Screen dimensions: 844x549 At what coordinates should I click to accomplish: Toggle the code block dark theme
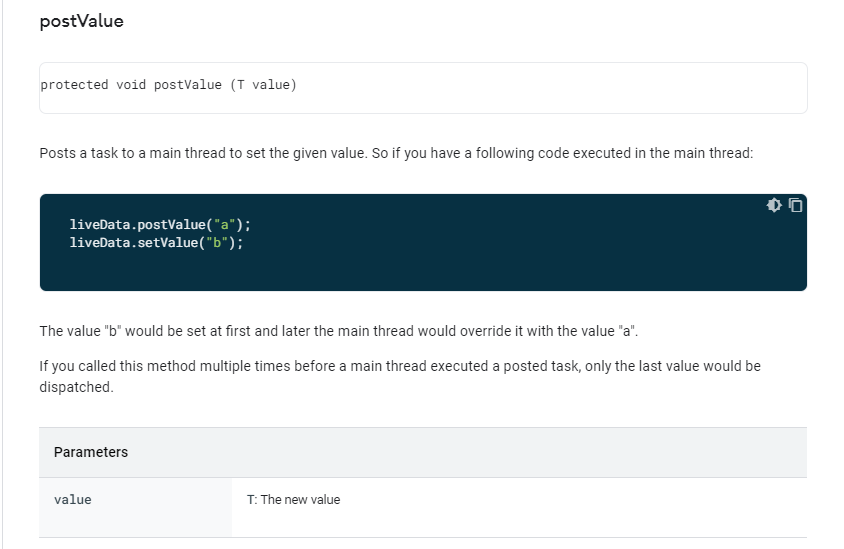point(773,206)
